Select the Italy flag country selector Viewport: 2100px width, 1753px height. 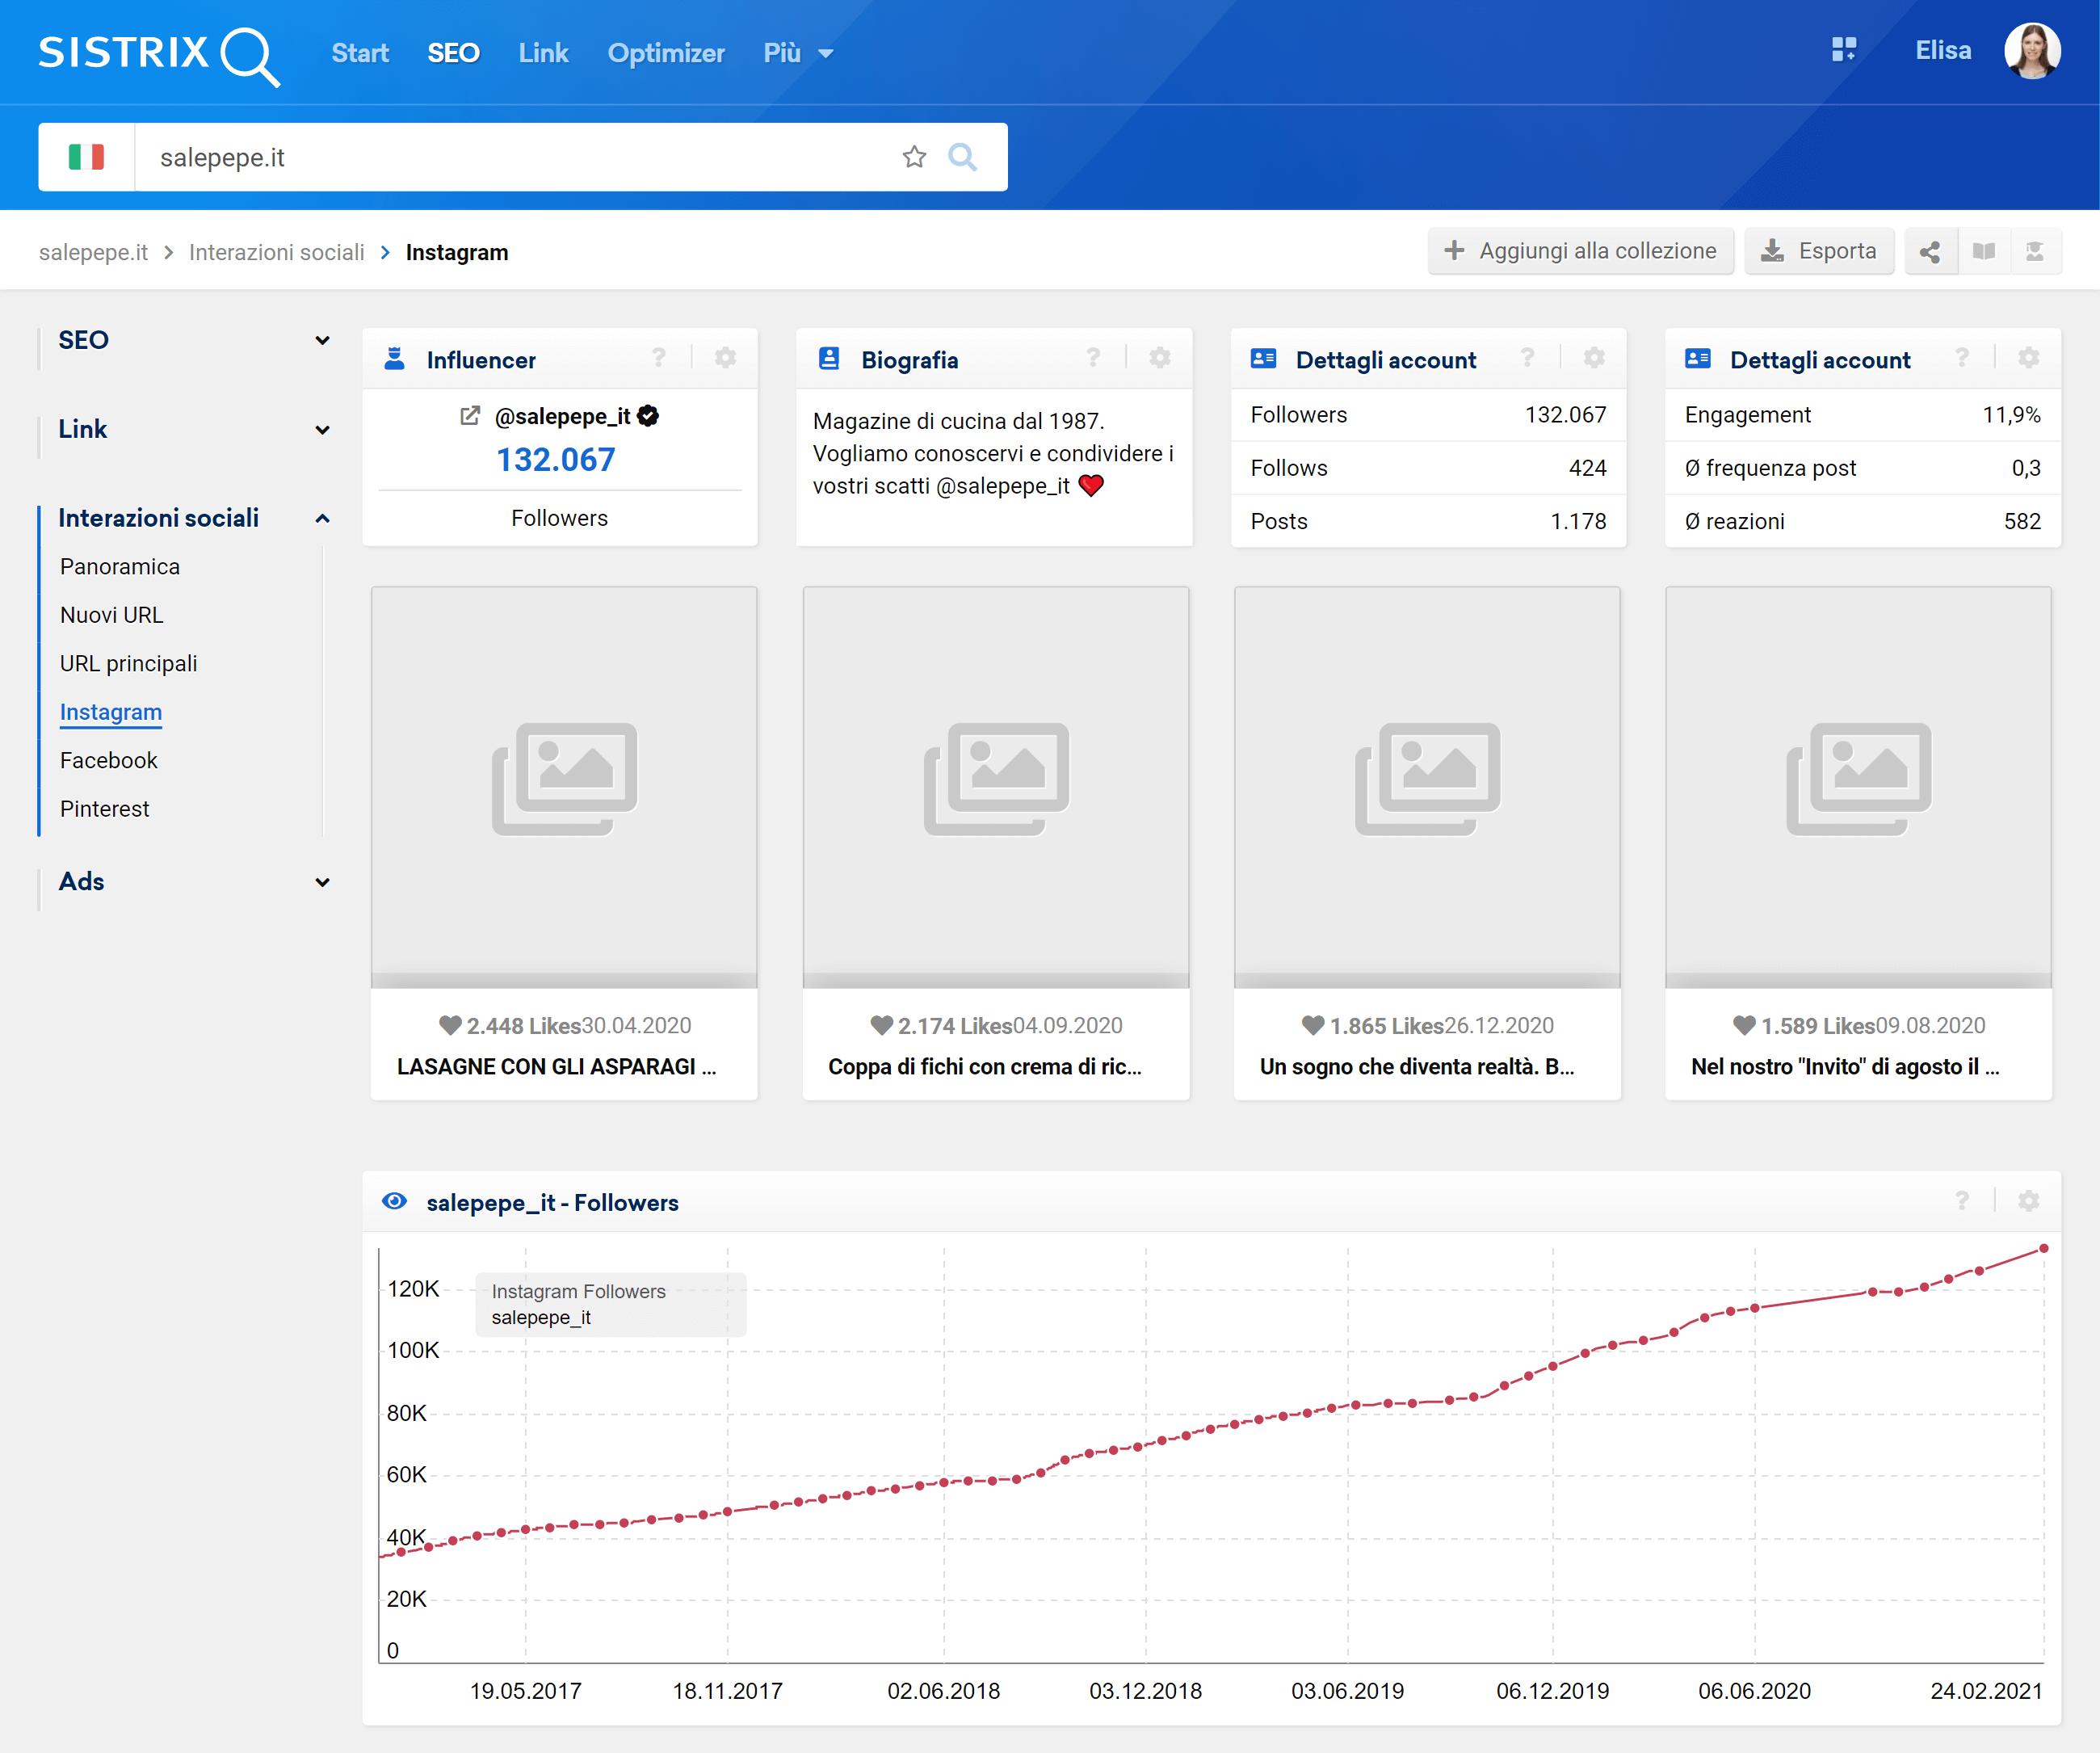click(x=86, y=157)
